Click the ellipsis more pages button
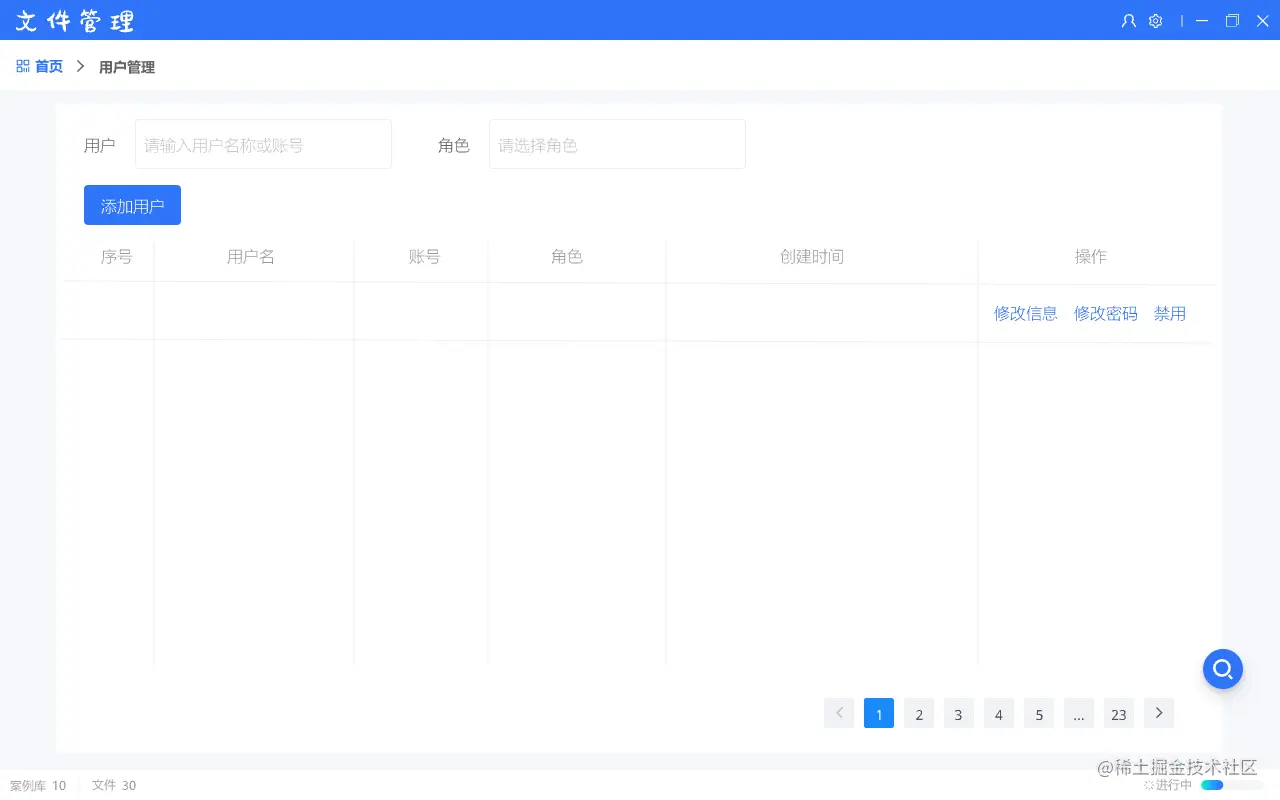This screenshot has width=1280, height=800. tap(1079, 713)
